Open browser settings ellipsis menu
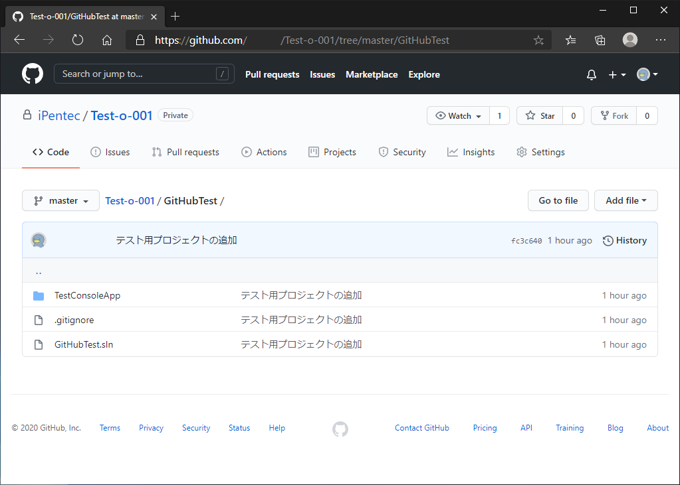Image resolution: width=680 pixels, height=485 pixels. (x=660, y=40)
